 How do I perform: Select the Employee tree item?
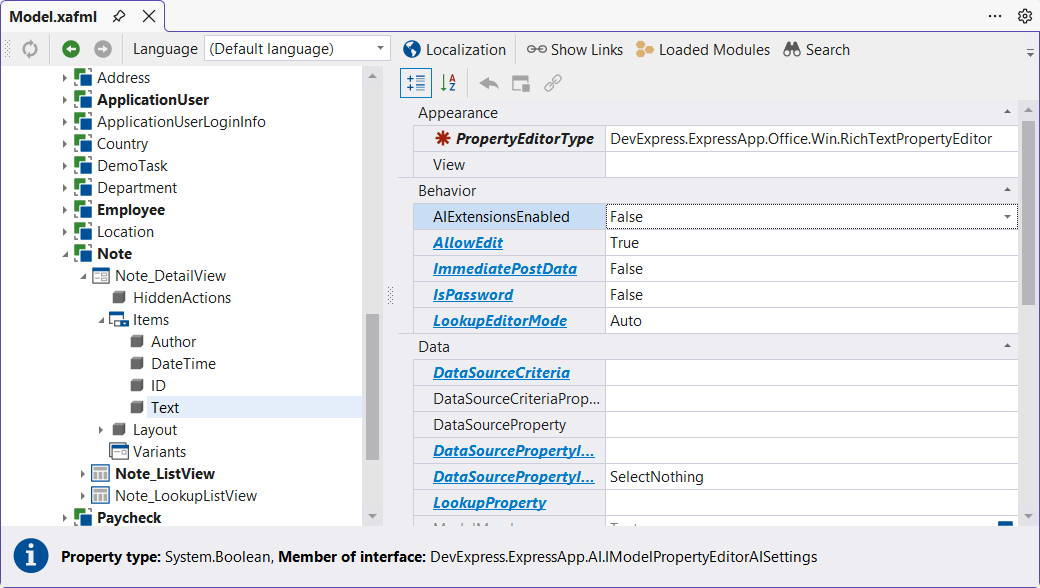(x=131, y=209)
